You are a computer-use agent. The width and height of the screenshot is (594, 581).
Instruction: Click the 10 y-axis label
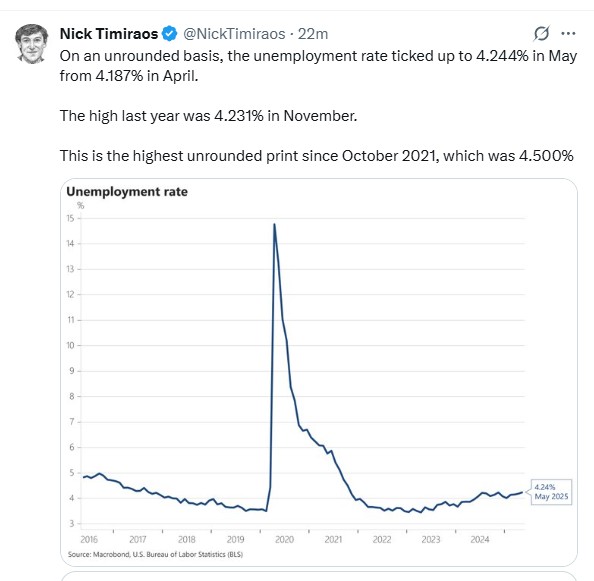point(70,345)
